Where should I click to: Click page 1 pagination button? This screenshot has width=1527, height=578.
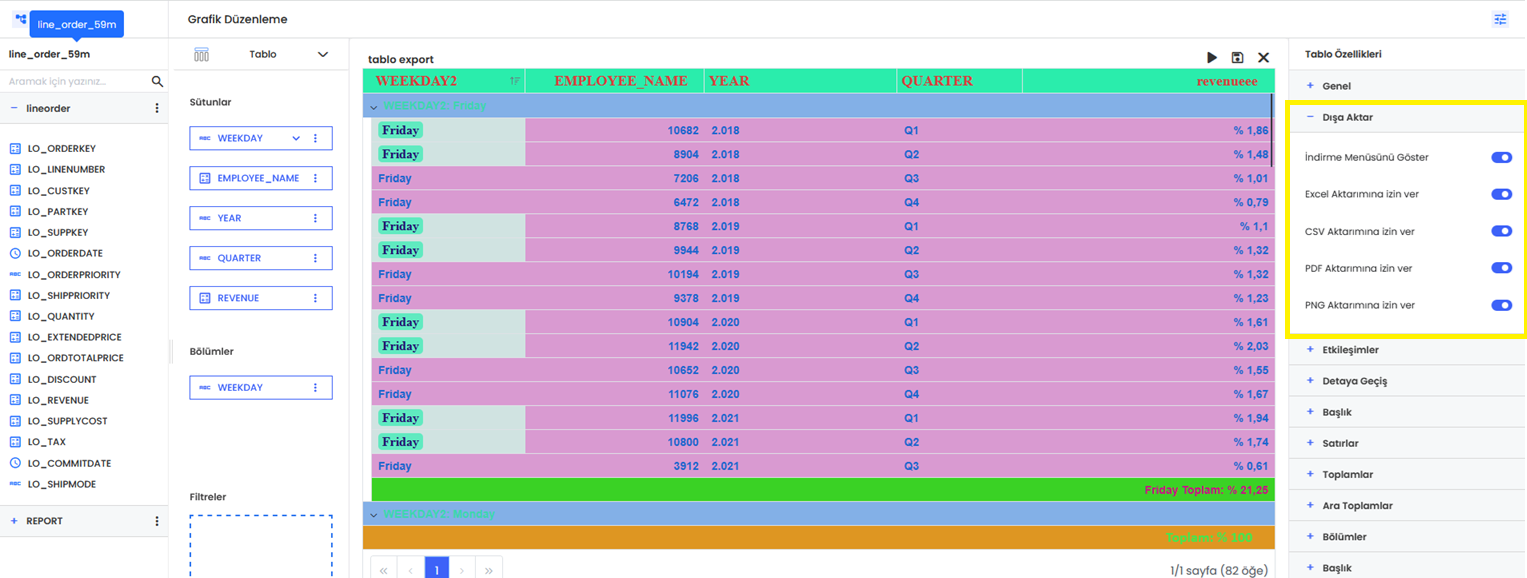pyautogui.click(x=436, y=569)
